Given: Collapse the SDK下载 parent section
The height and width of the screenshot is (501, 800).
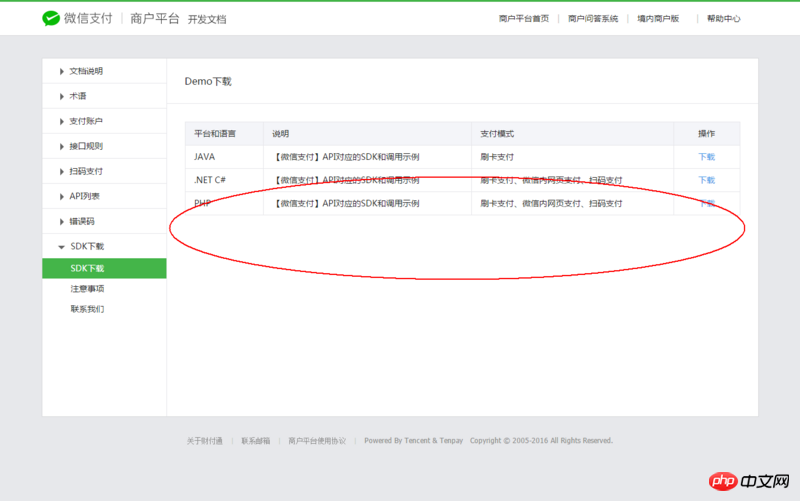Looking at the screenshot, I should [86, 246].
